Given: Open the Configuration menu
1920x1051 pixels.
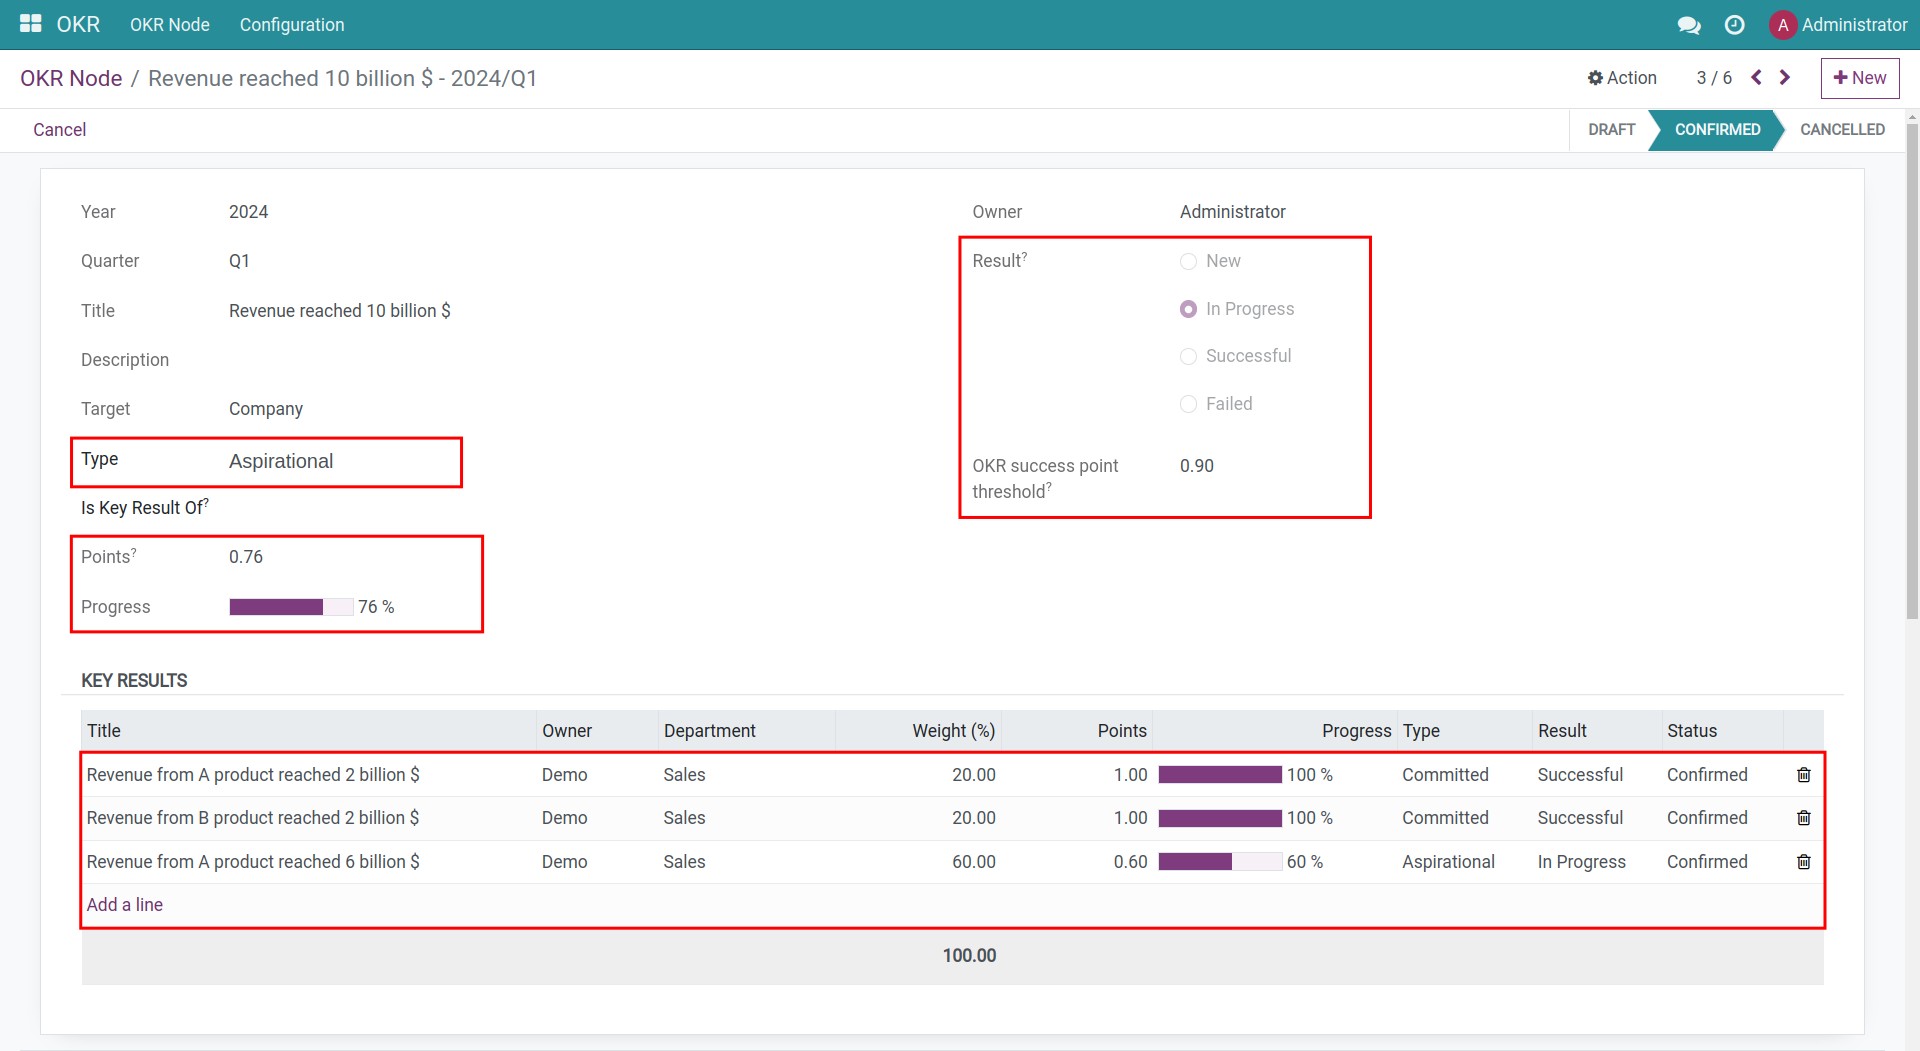Looking at the screenshot, I should (291, 24).
